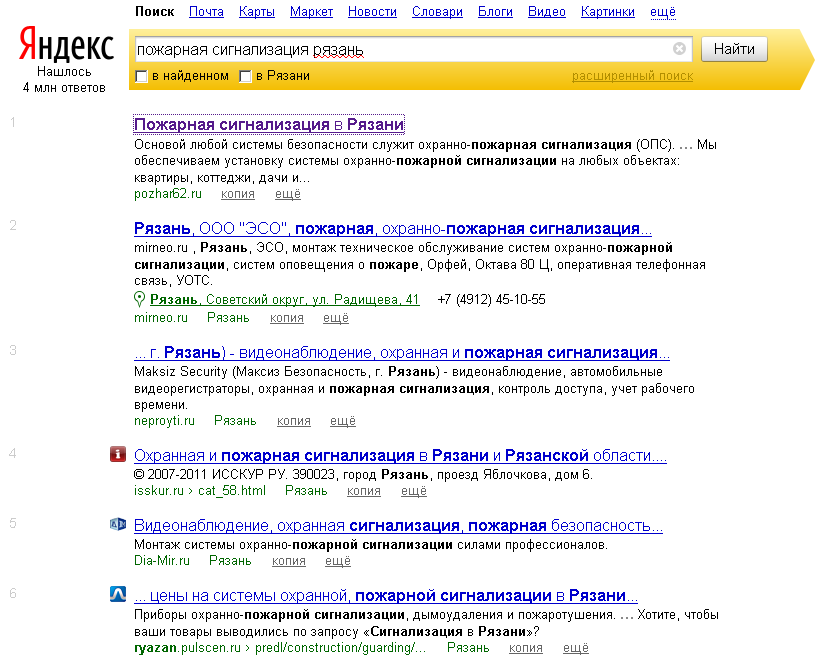The width and height of the screenshot is (818, 671).
Task: Clear the search query using the X icon
Action: click(680, 48)
